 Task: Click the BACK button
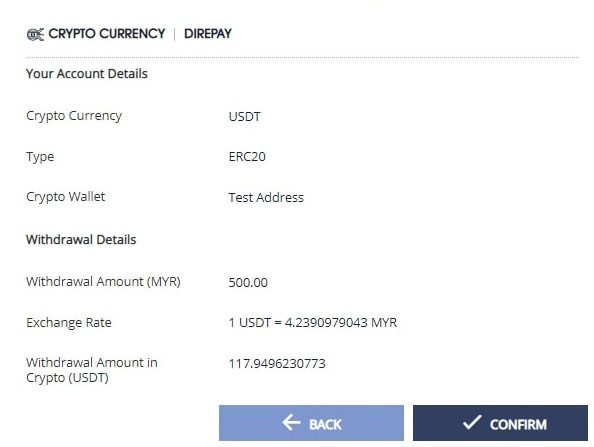click(x=311, y=423)
